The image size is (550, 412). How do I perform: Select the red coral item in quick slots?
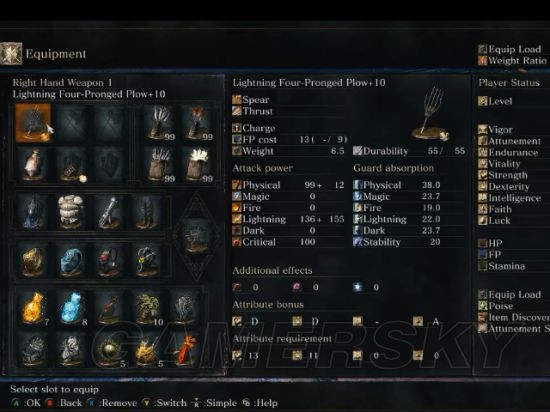tap(185, 349)
